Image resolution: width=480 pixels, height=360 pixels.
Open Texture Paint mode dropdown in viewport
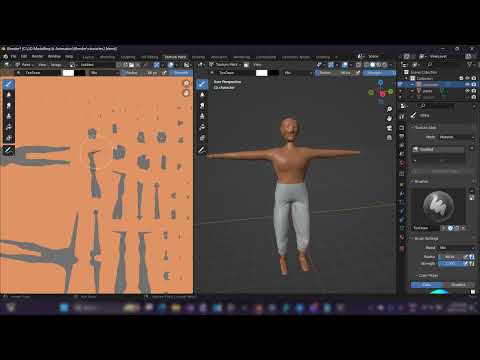225,65
